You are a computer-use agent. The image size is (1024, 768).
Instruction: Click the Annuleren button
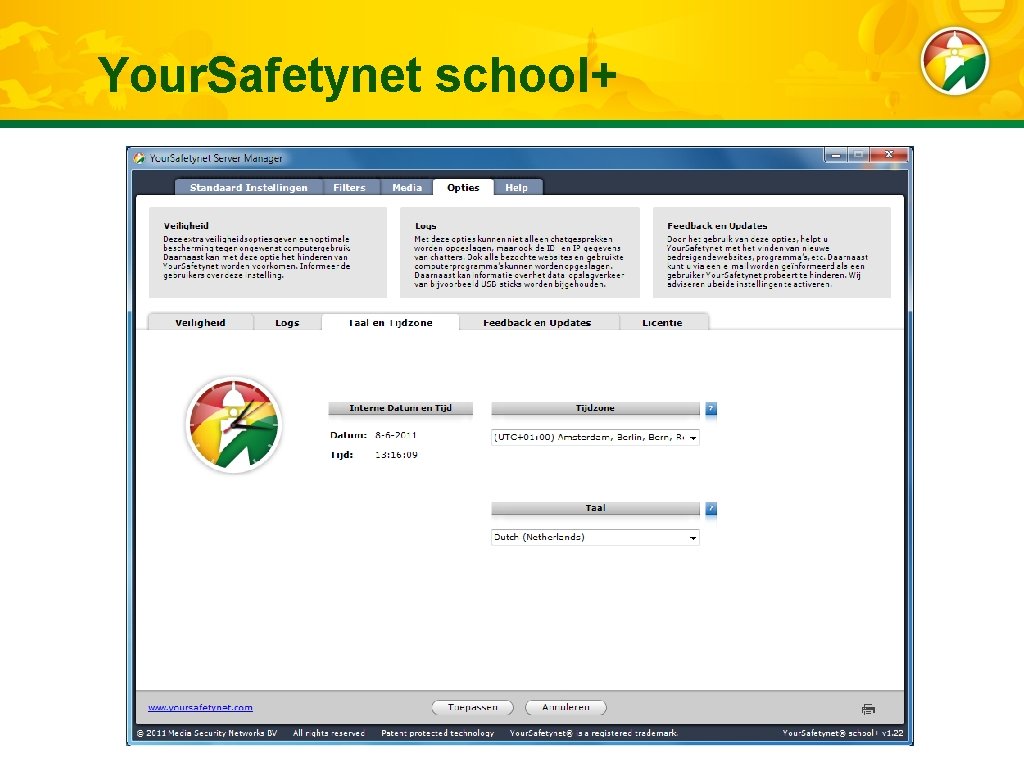(x=566, y=707)
